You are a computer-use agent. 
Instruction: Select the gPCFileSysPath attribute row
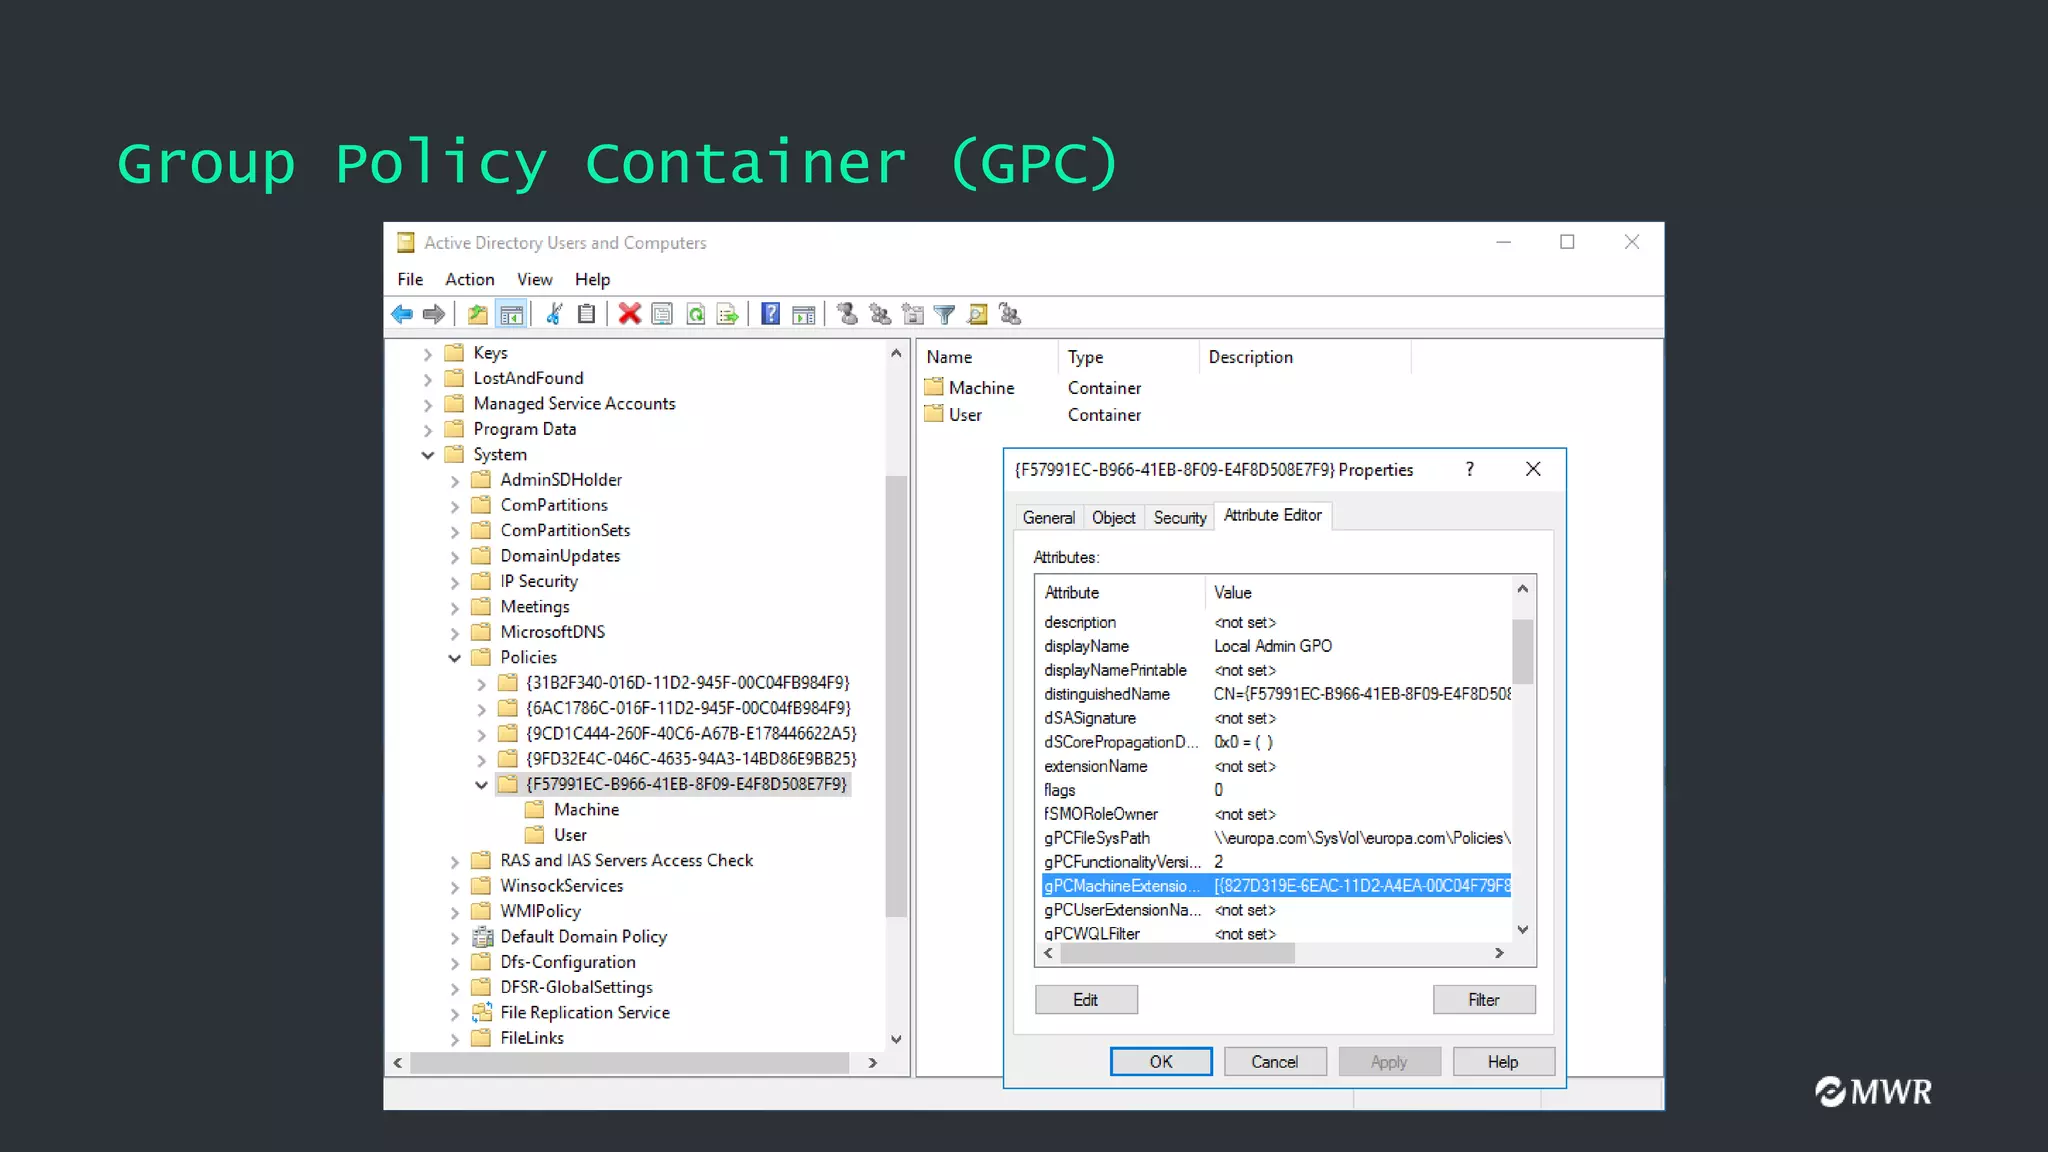[x=1276, y=838]
